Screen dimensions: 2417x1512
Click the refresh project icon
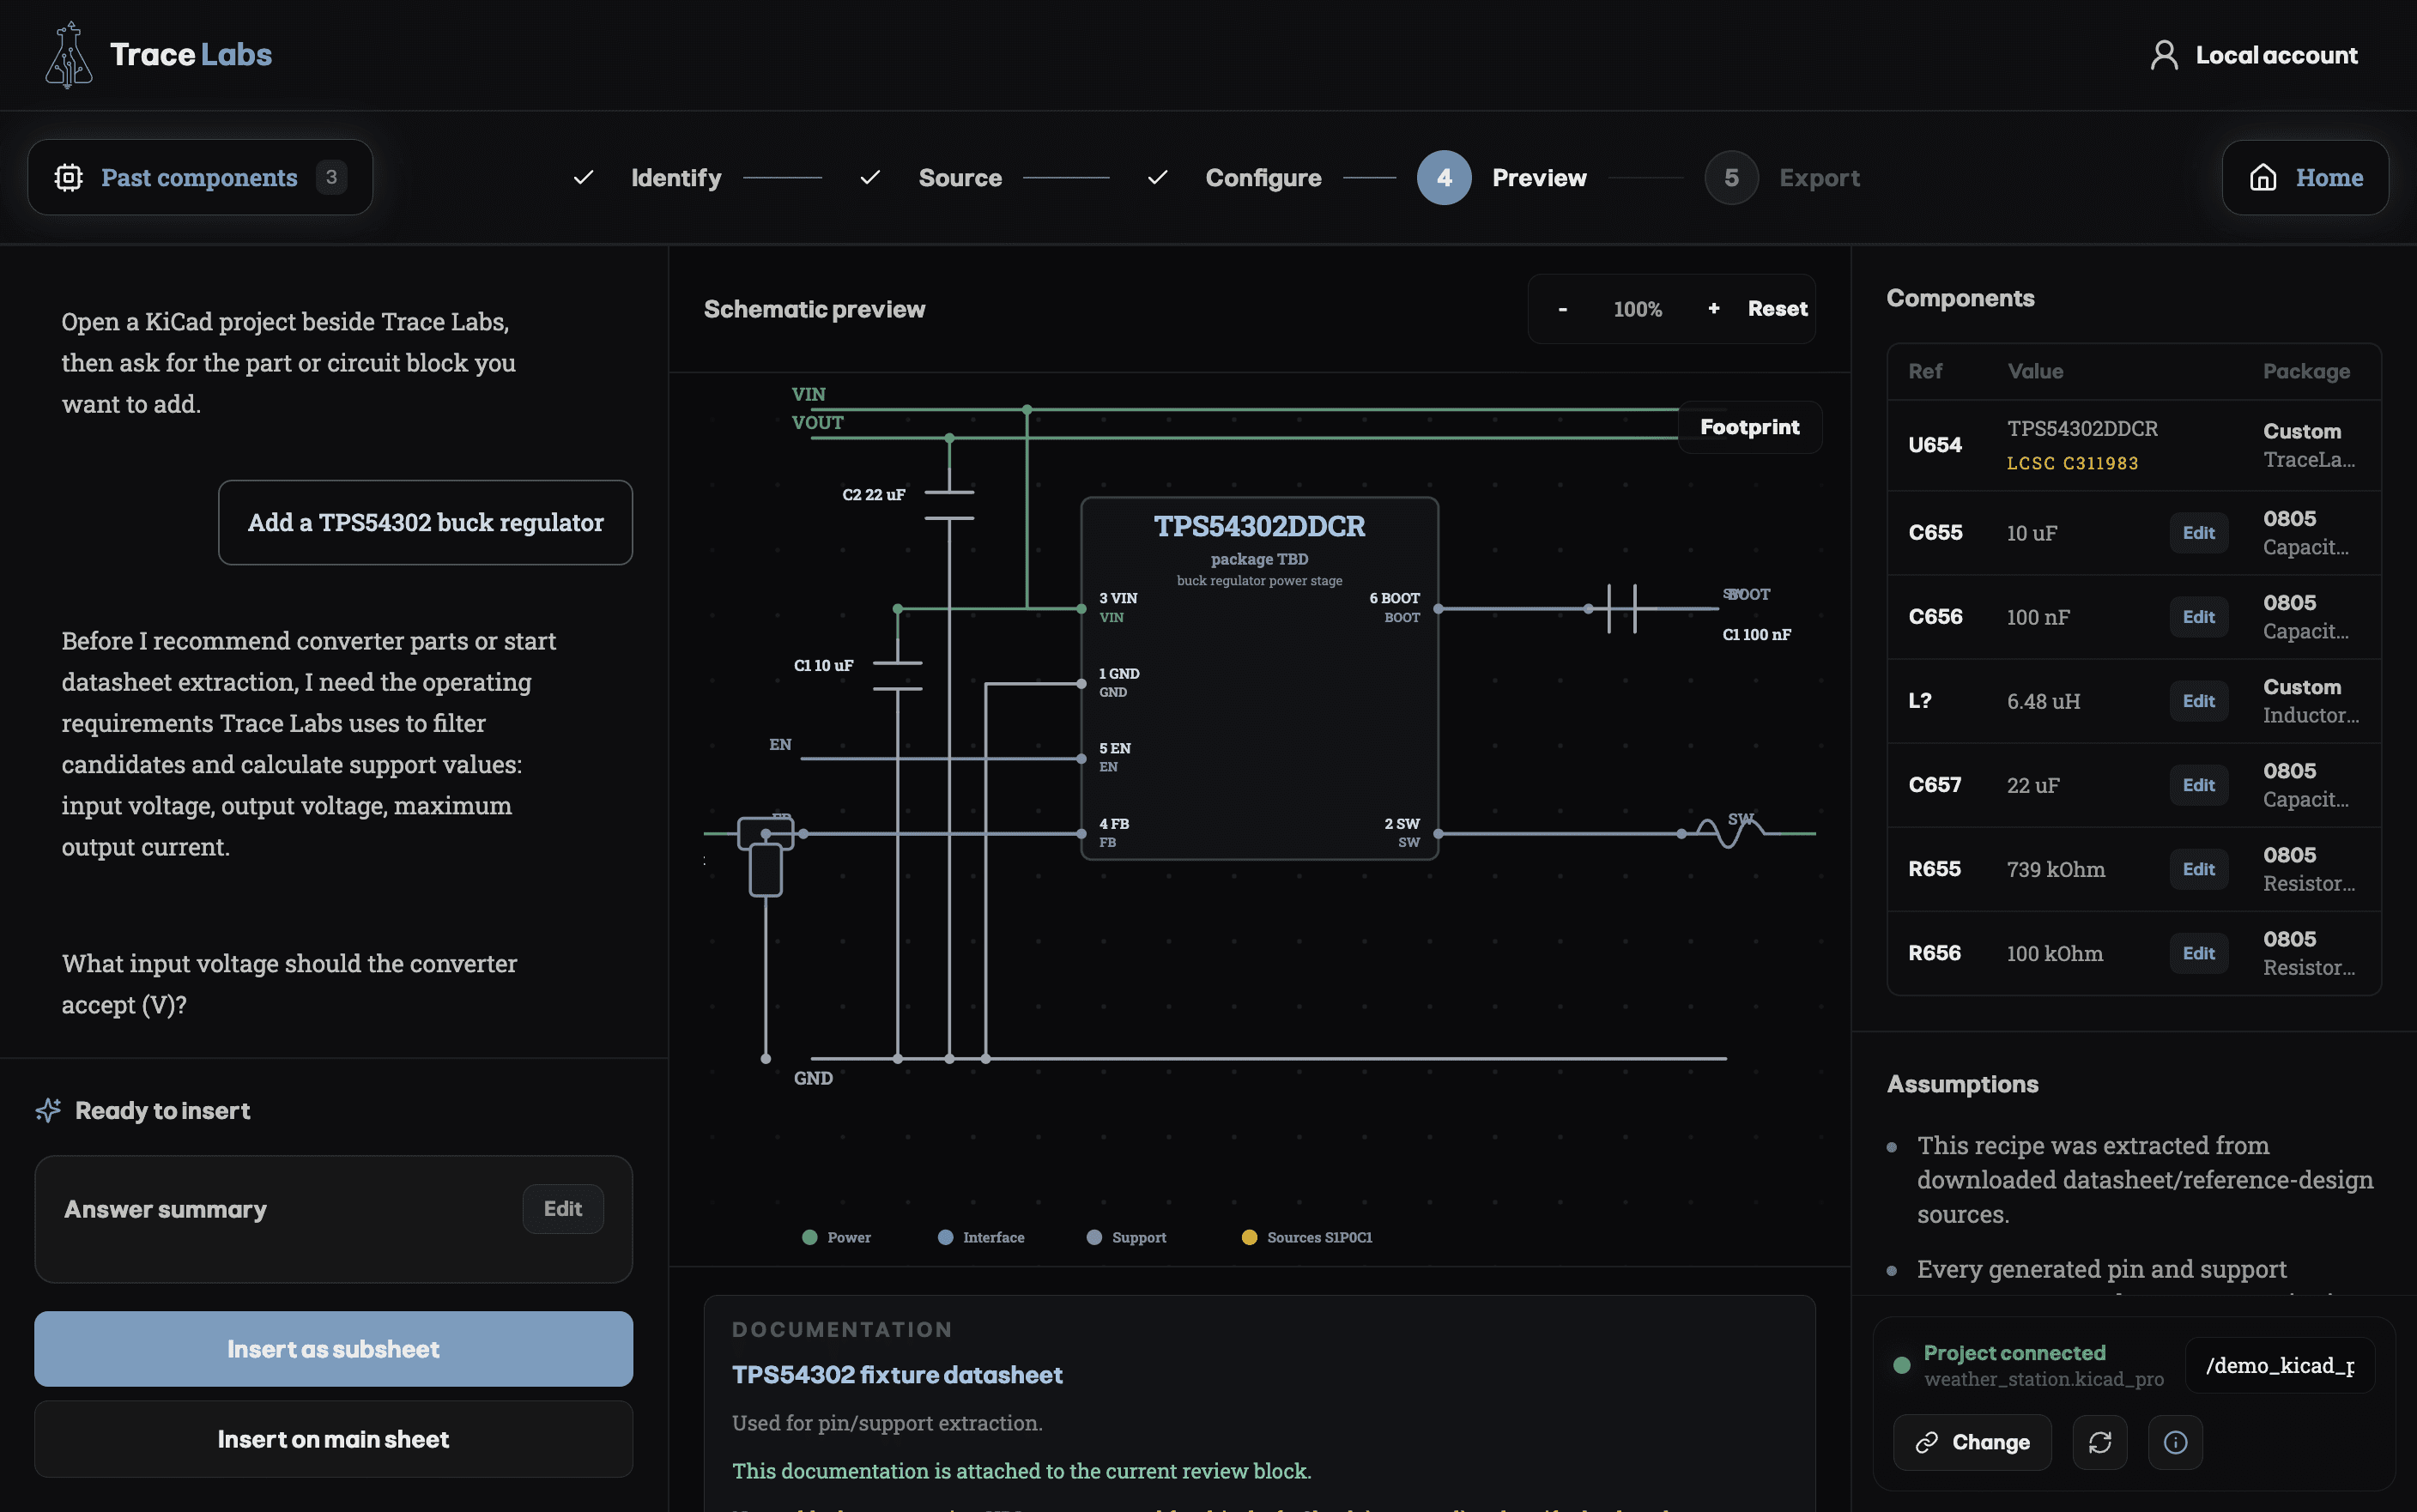(2099, 1442)
